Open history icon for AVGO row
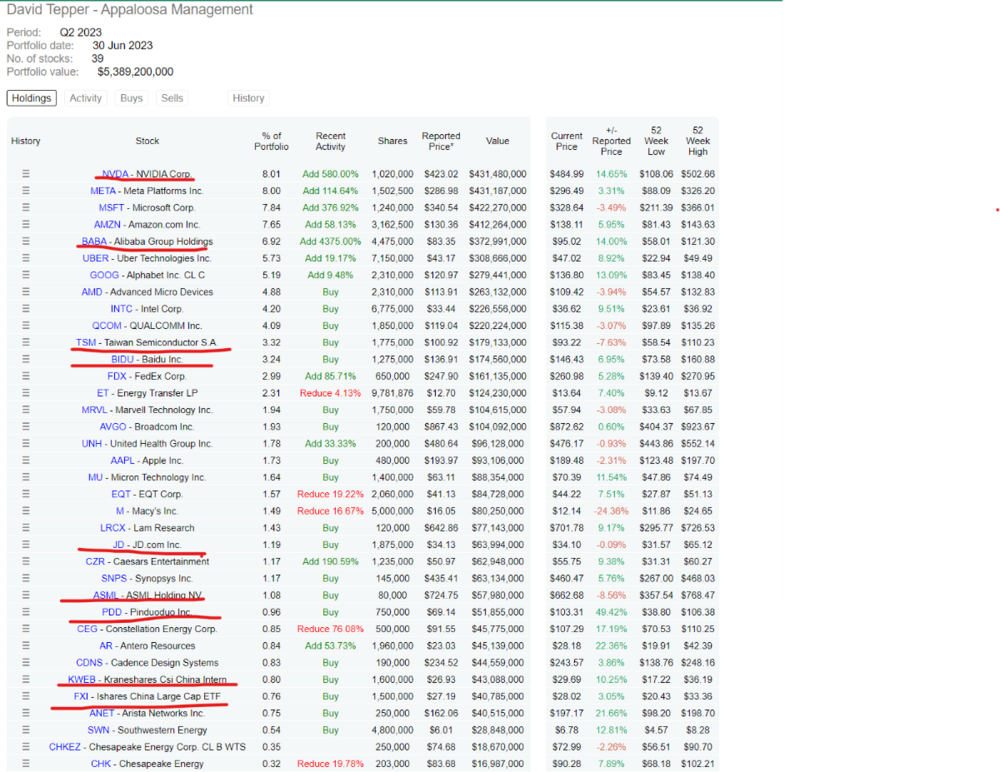1000x772 pixels. tap(26, 427)
